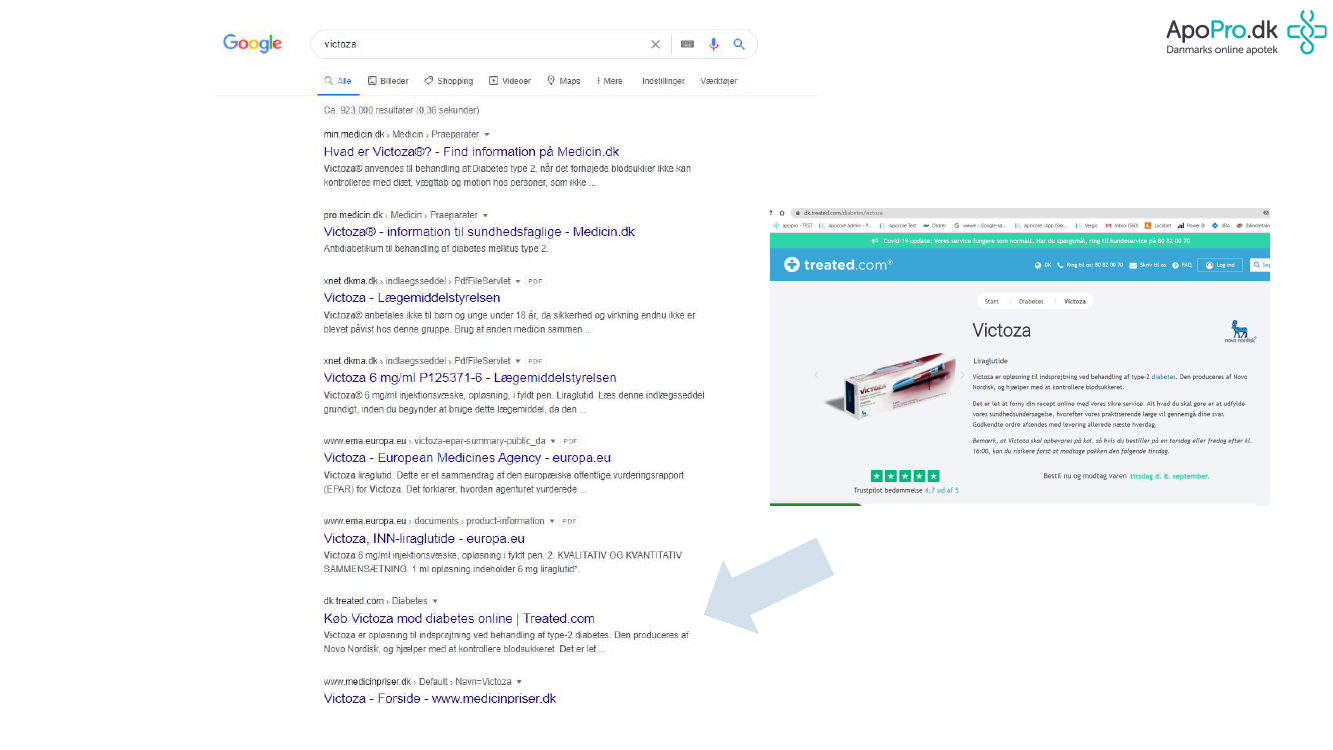Open 'Victoza, INN-liraglutide - europa.eu' result
The image size is (1333, 750).
(x=424, y=539)
